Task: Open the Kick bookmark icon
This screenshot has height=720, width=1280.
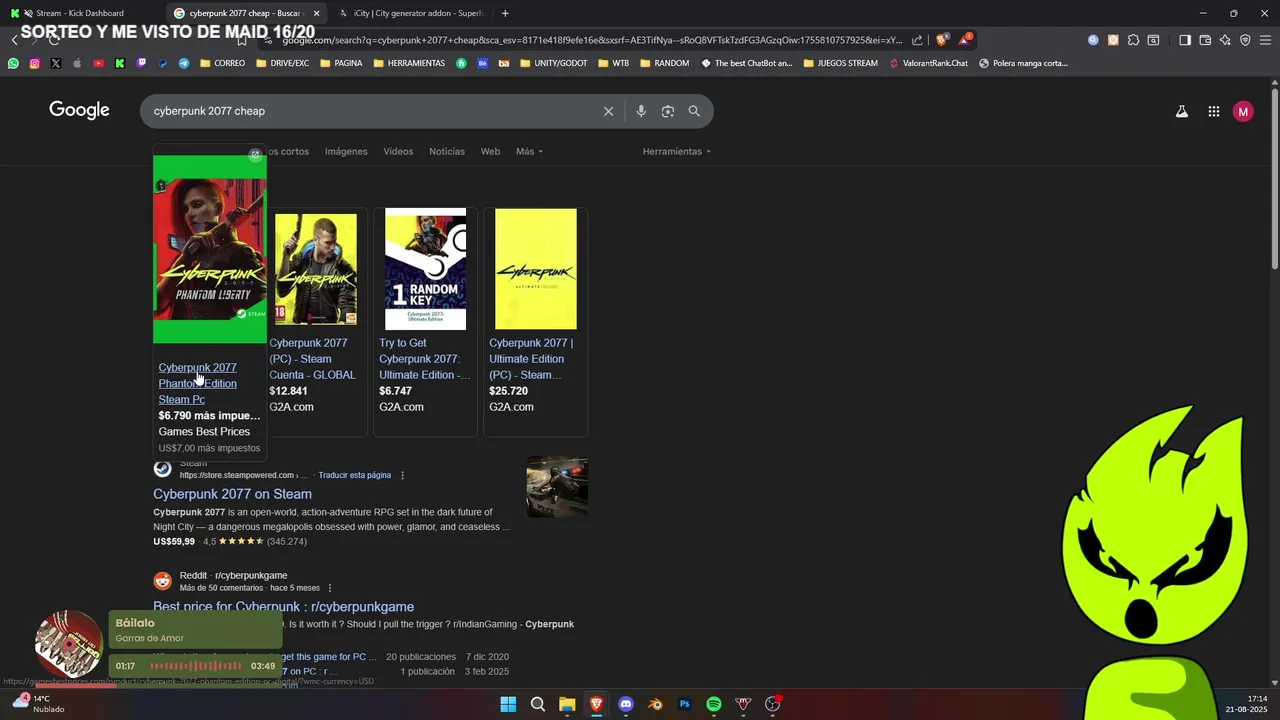Action: tap(120, 63)
